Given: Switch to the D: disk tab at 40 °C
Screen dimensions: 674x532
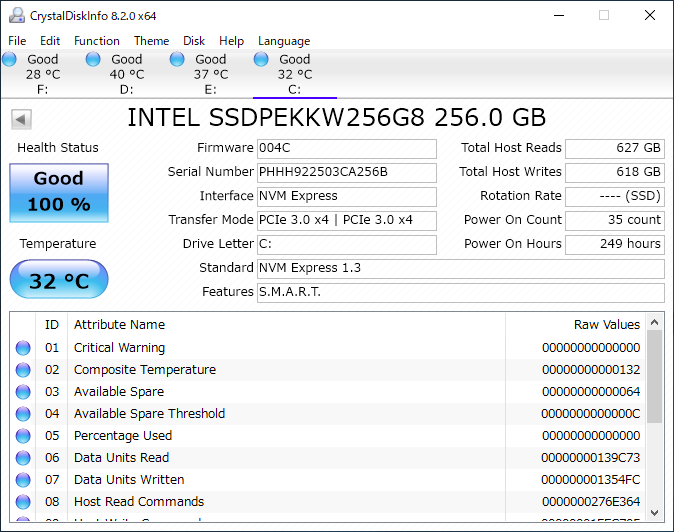Looking at the screenshot, I should (x=127, y=74).
